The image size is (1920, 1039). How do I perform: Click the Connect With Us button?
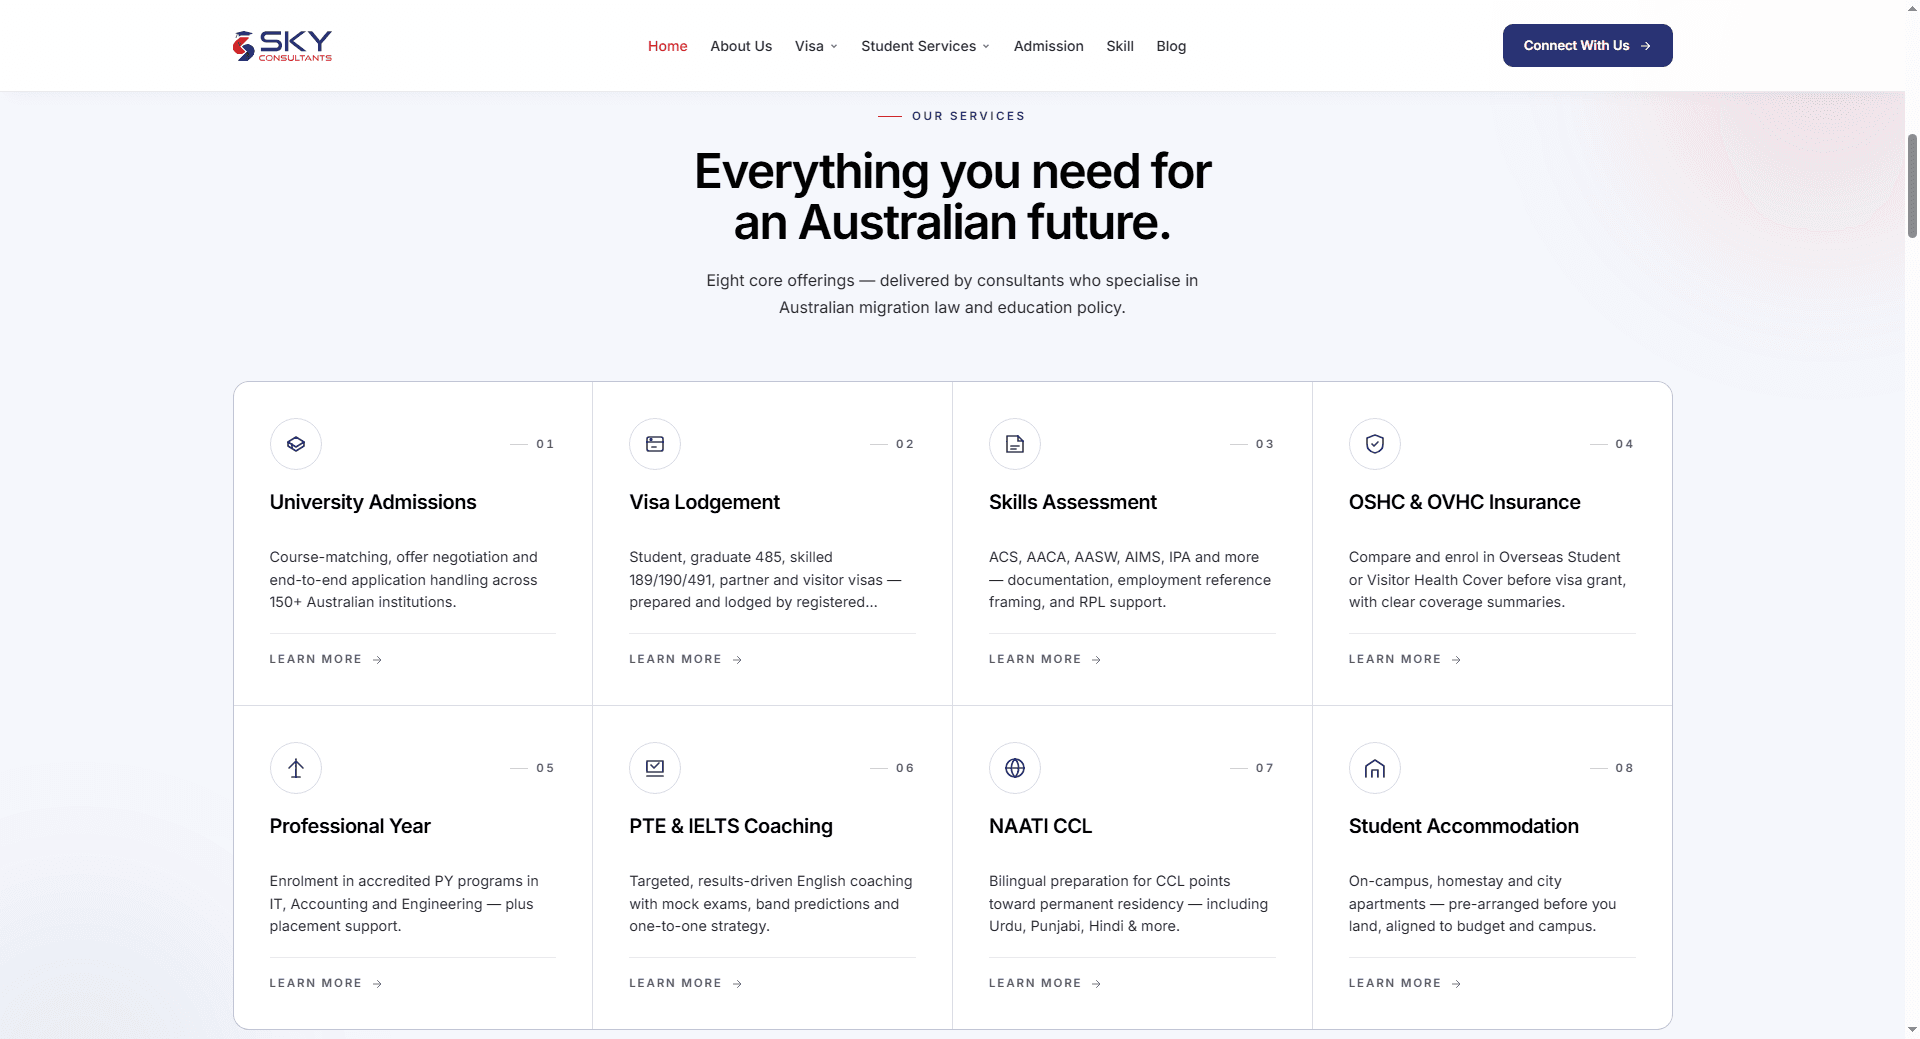tap(1587, 46)
